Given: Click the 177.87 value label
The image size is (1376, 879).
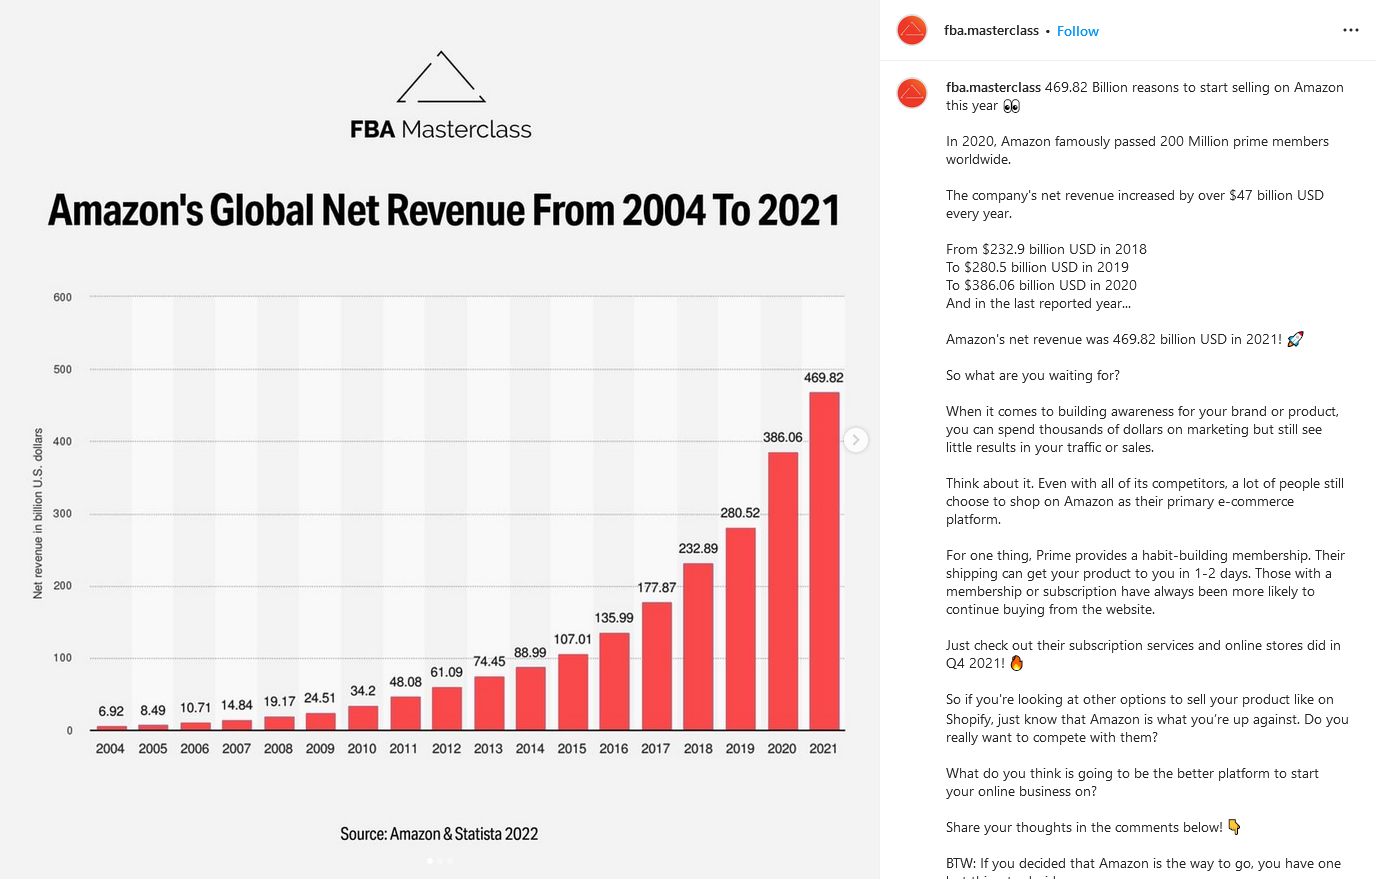Looking at the screenshot, I should click(x=656, y=587).
